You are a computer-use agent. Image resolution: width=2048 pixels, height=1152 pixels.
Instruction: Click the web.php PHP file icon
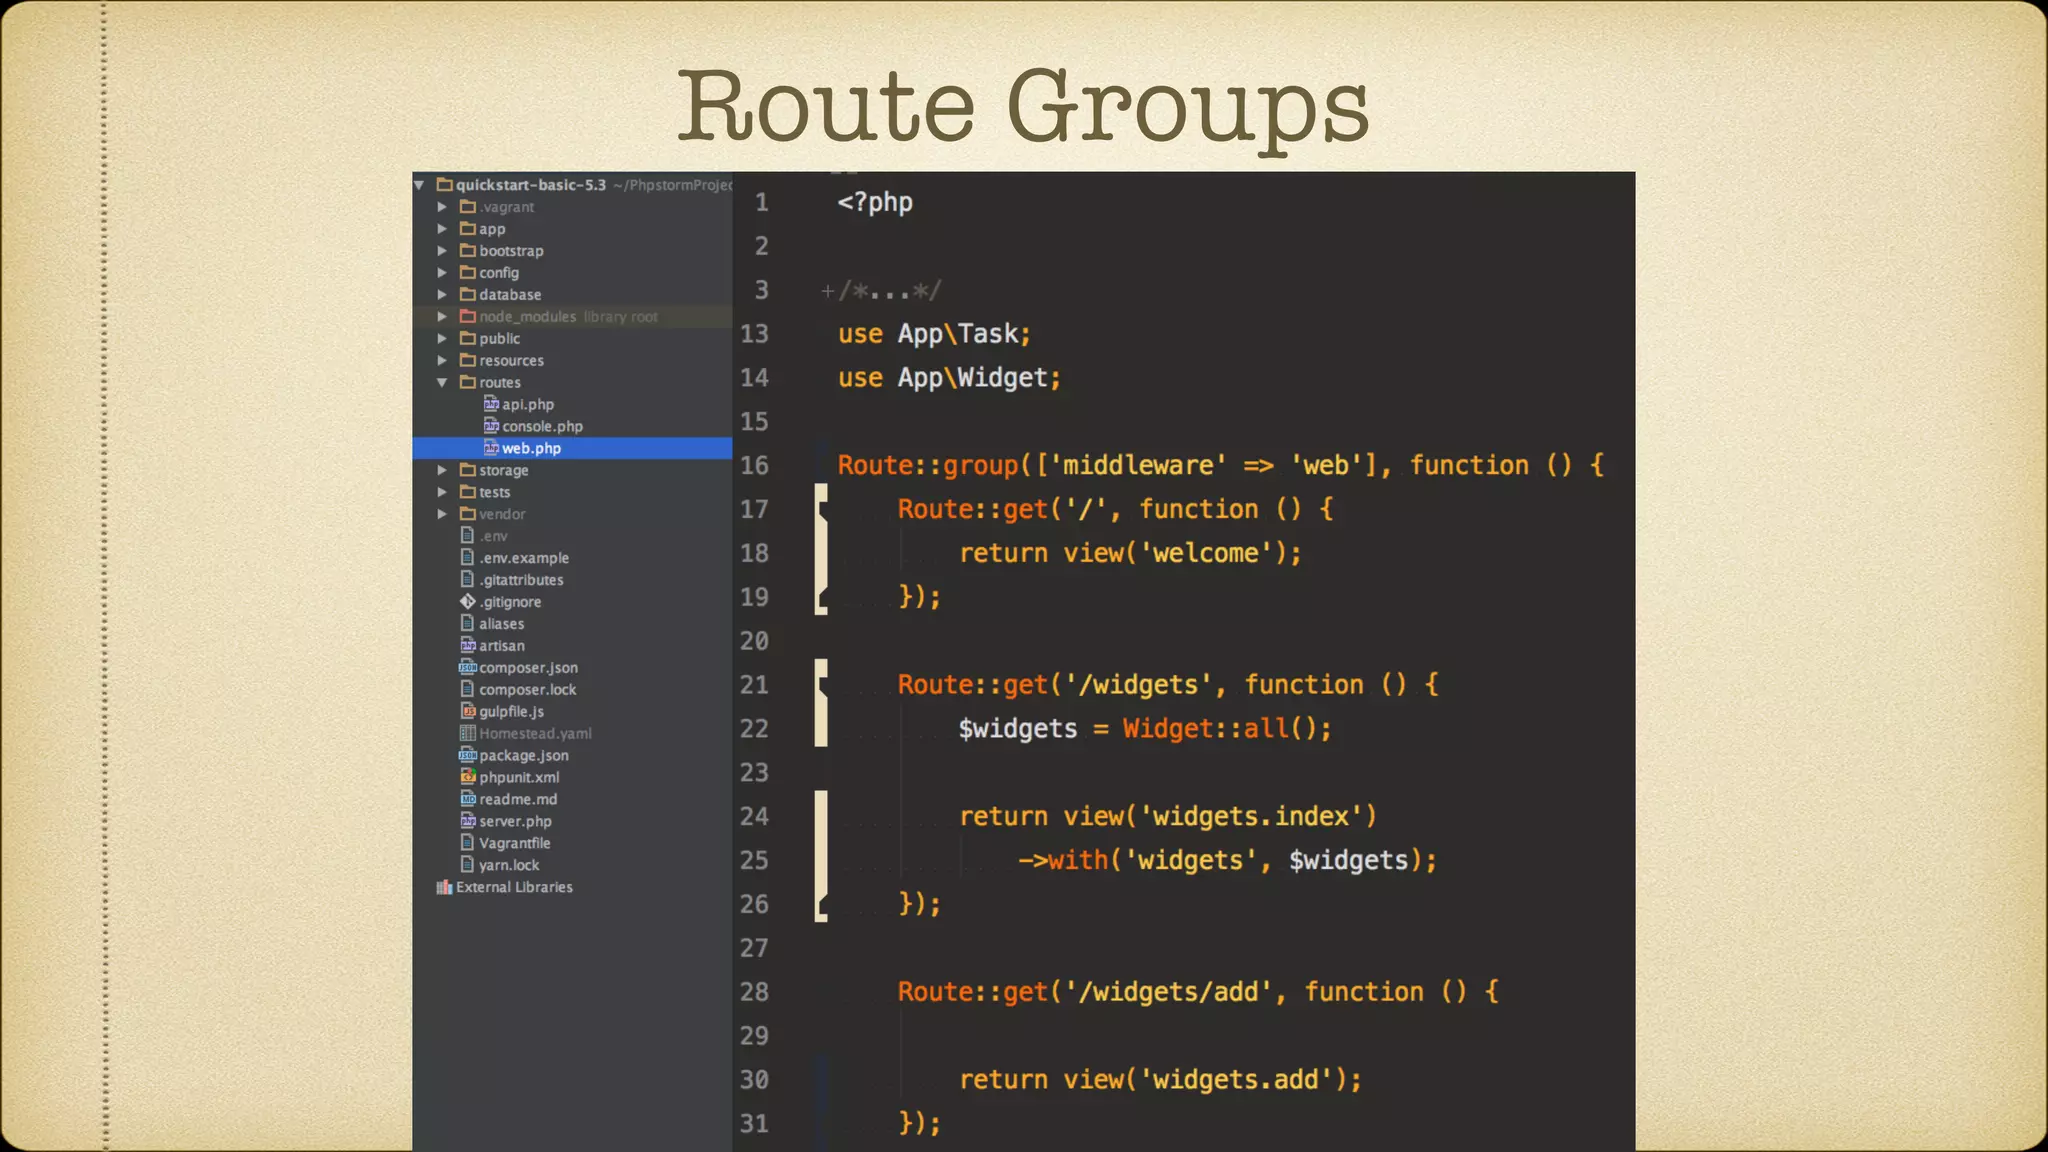[491, 448]
